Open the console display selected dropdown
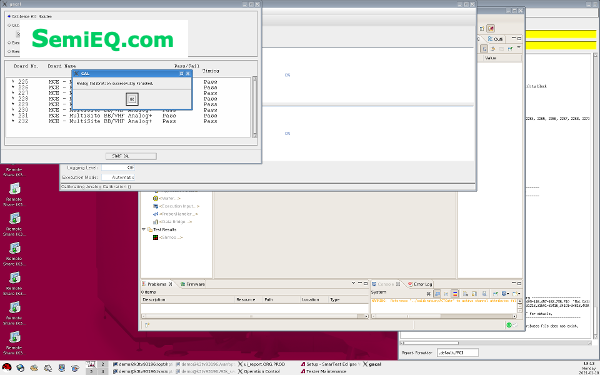This screenshot has height=375, width=600. tap(505, 294)
